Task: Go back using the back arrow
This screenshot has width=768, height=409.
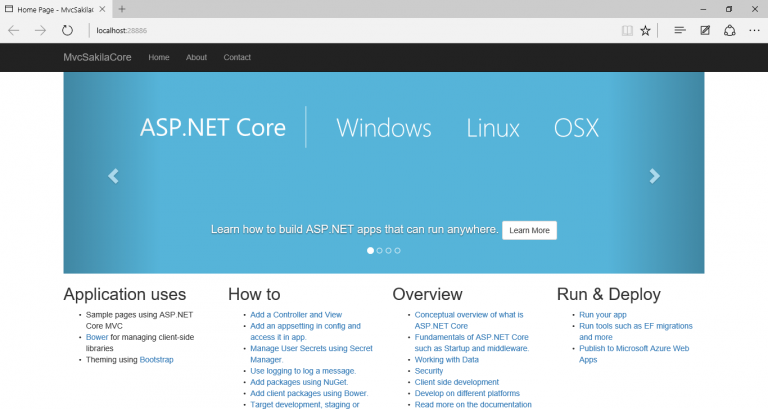Action: tap(14, 30)
